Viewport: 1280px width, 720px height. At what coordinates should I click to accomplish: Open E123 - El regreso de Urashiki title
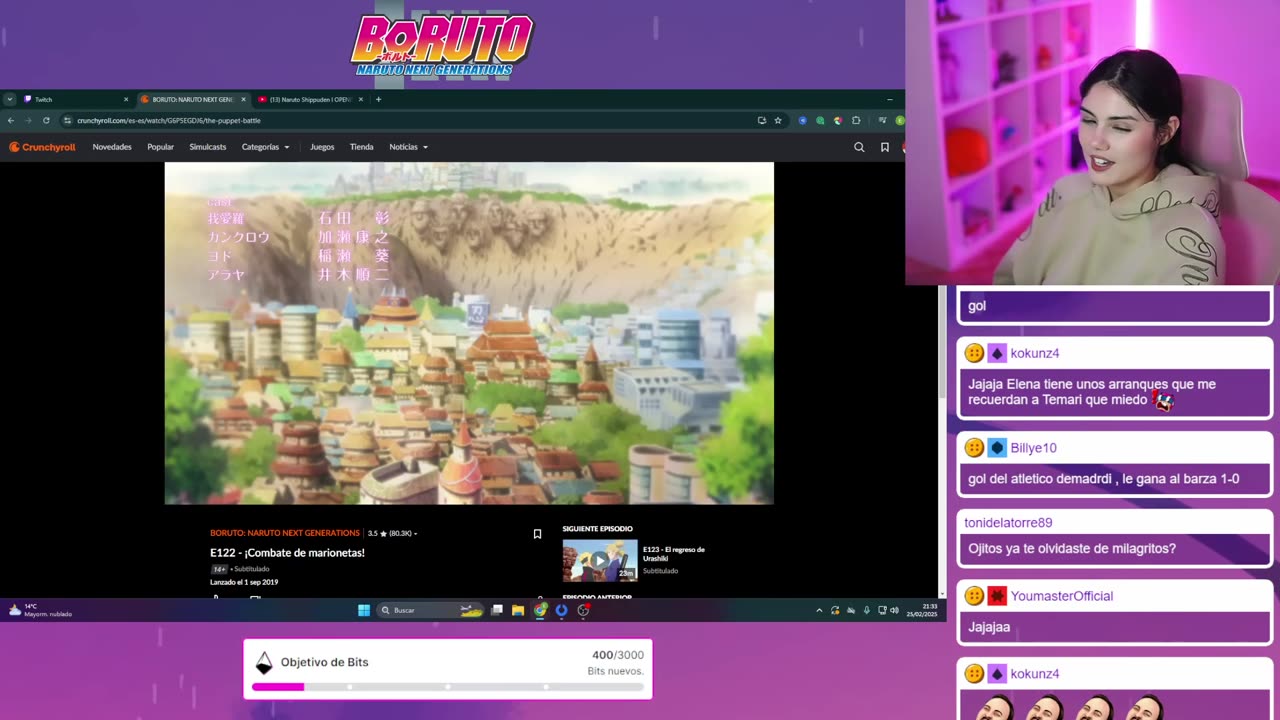pos(674,553)
